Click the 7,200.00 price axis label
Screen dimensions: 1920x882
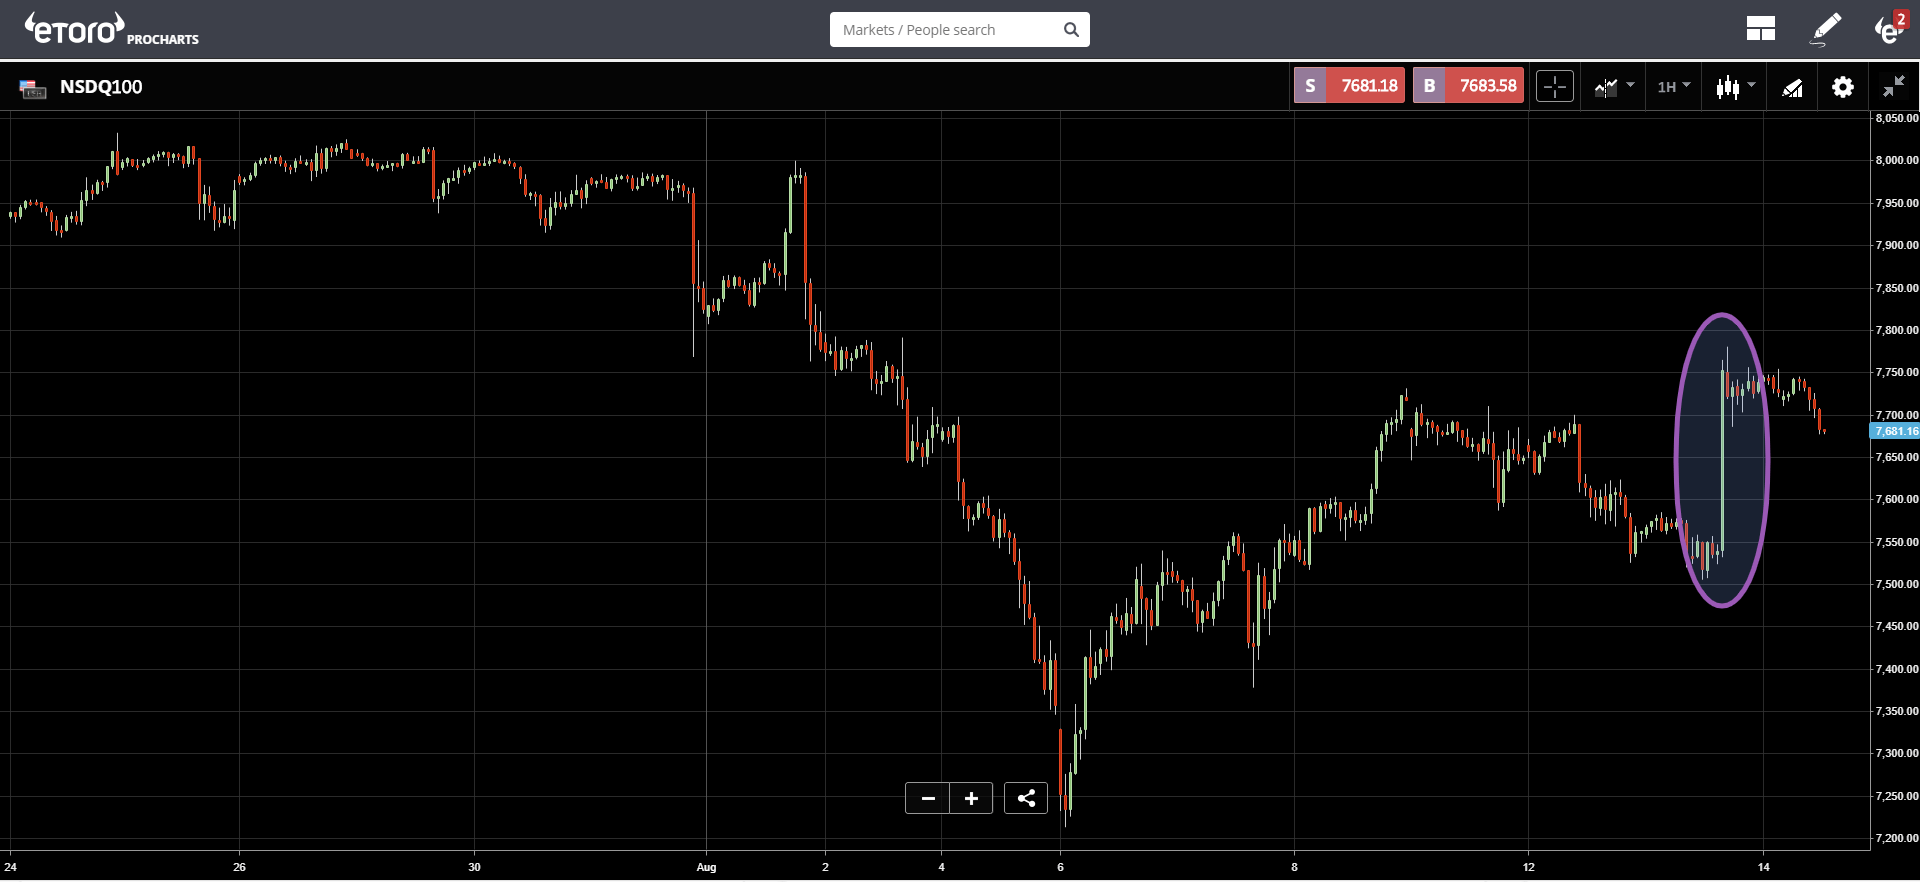(1897, 838)
